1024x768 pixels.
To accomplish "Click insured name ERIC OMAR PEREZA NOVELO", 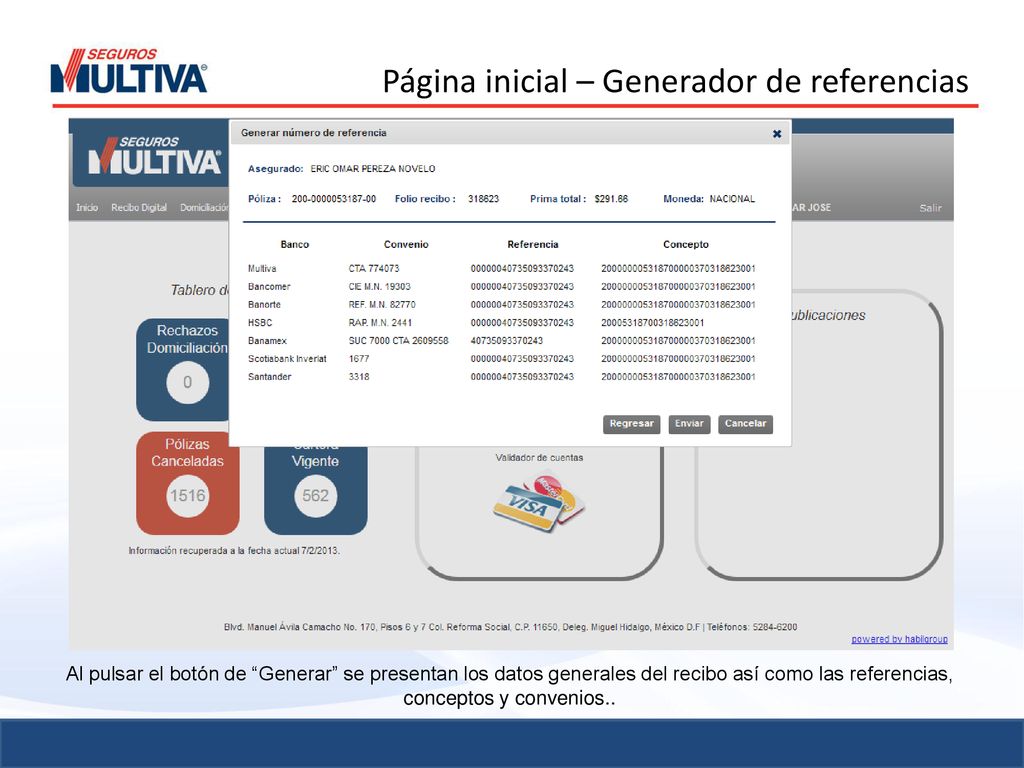I will pyautogui.click(x=373, y=169).
